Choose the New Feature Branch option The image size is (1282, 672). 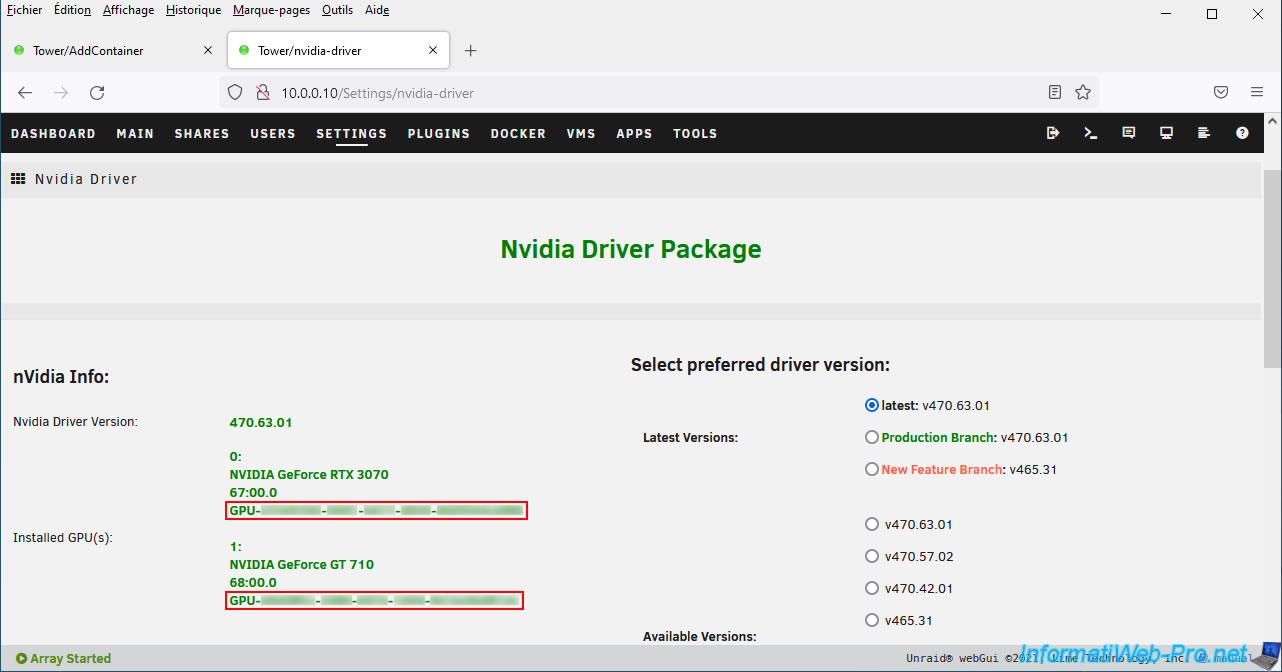pyautogui.click(x=872, y=470)
